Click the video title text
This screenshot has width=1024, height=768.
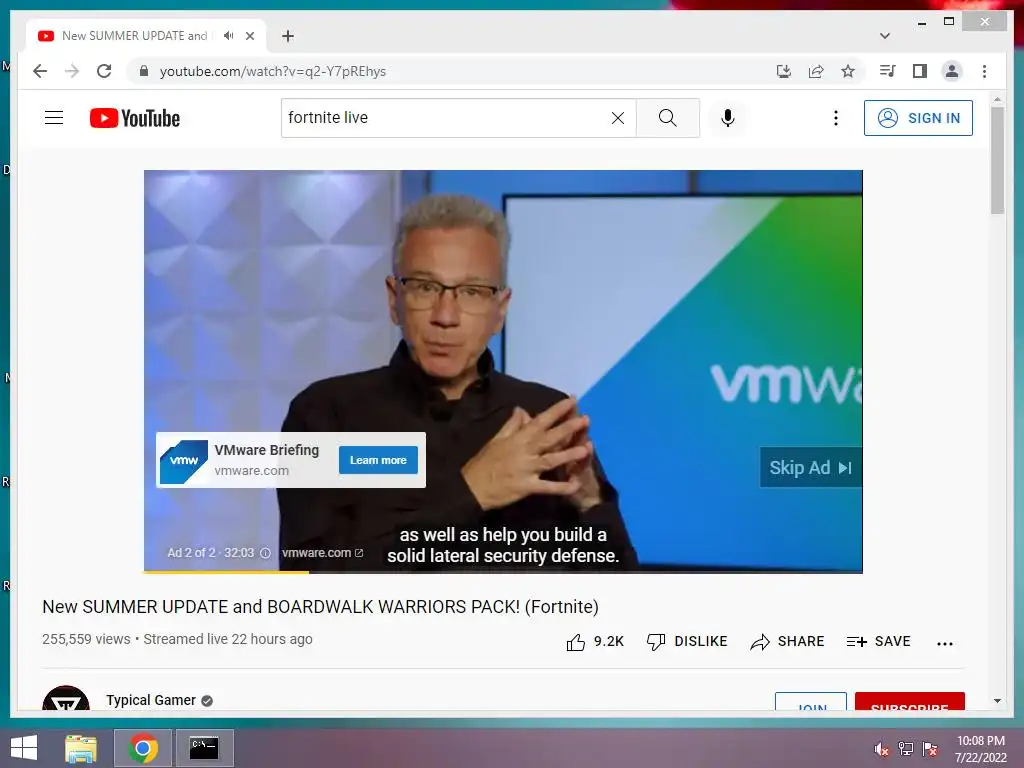click(x=321, y=607)
